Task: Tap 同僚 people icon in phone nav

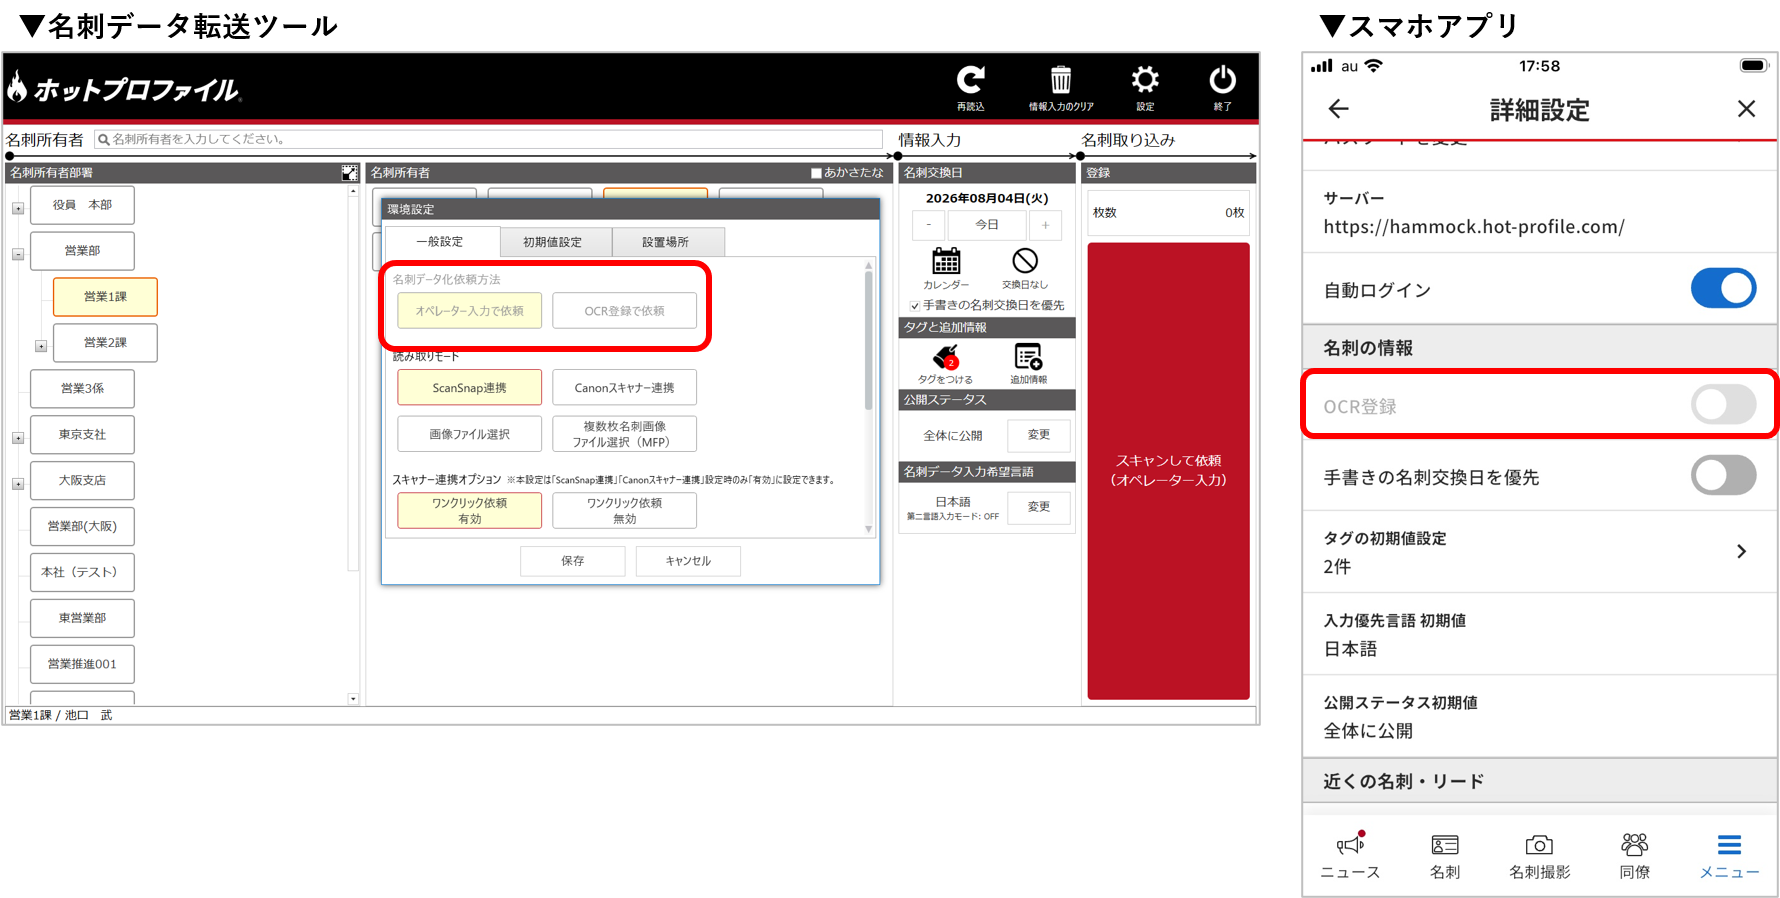Action: point(1635,844)
